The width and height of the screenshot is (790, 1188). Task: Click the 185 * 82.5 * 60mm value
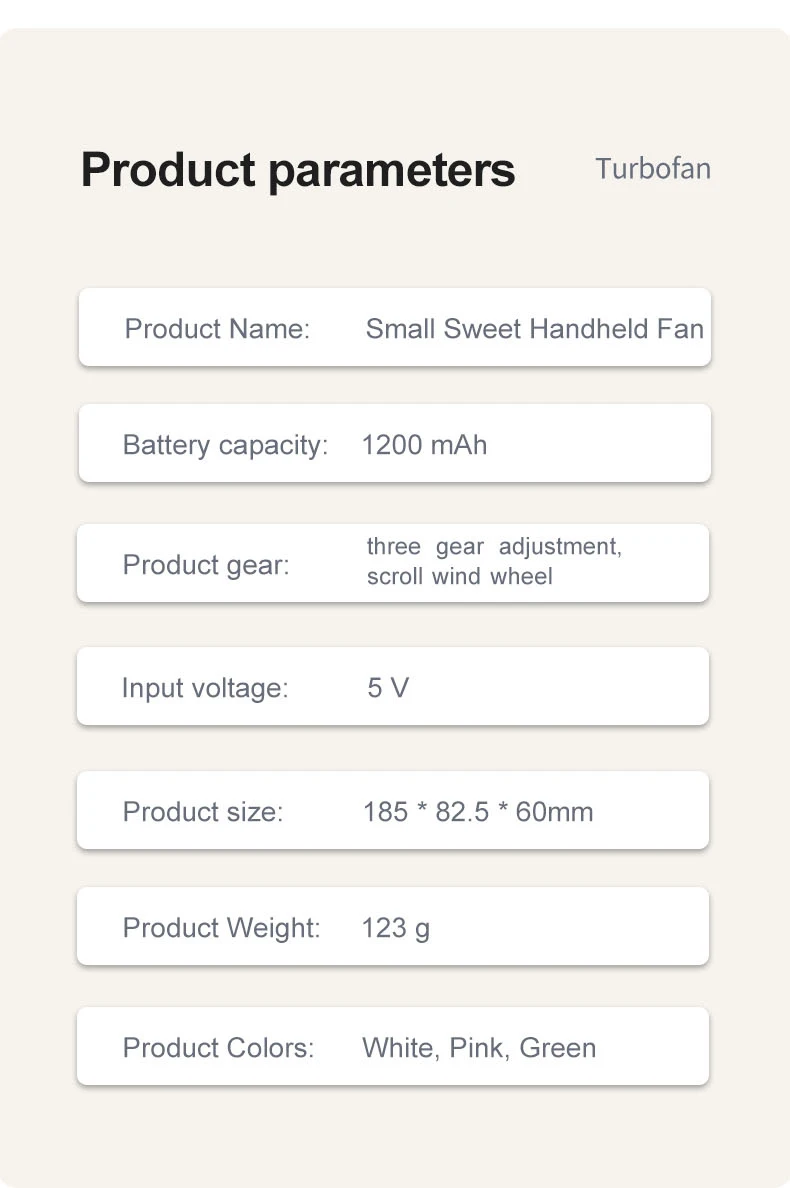pyautogui.click(x=478, y=811)
